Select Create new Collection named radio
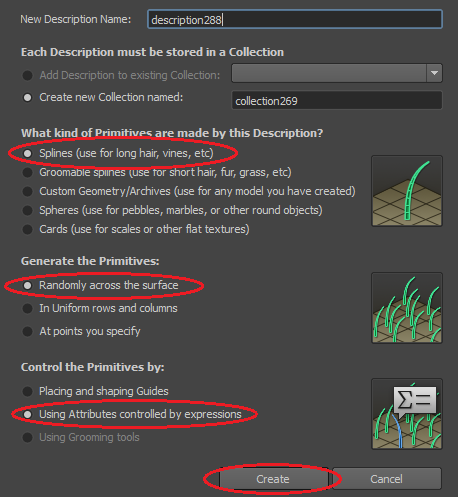Image resolution: width=458 pixels, height=497 pixels. point(27,98)
